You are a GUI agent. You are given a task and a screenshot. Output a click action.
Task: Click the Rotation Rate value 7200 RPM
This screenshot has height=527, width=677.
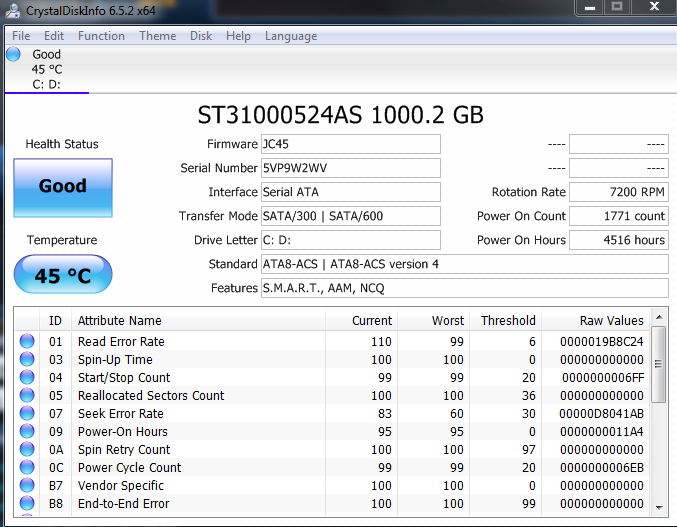point(619,192)
